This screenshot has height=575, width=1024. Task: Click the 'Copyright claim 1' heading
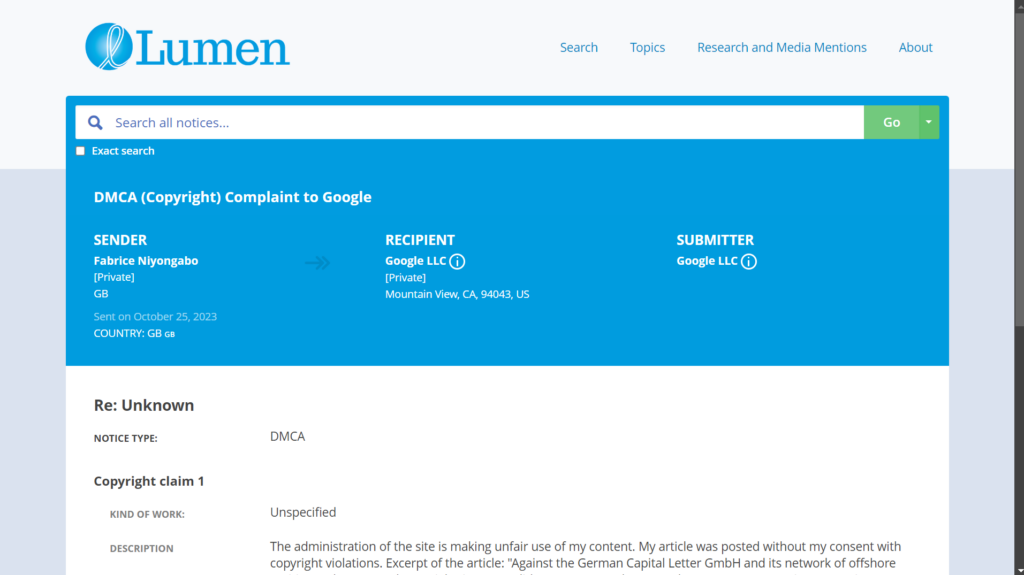[149, 481]
